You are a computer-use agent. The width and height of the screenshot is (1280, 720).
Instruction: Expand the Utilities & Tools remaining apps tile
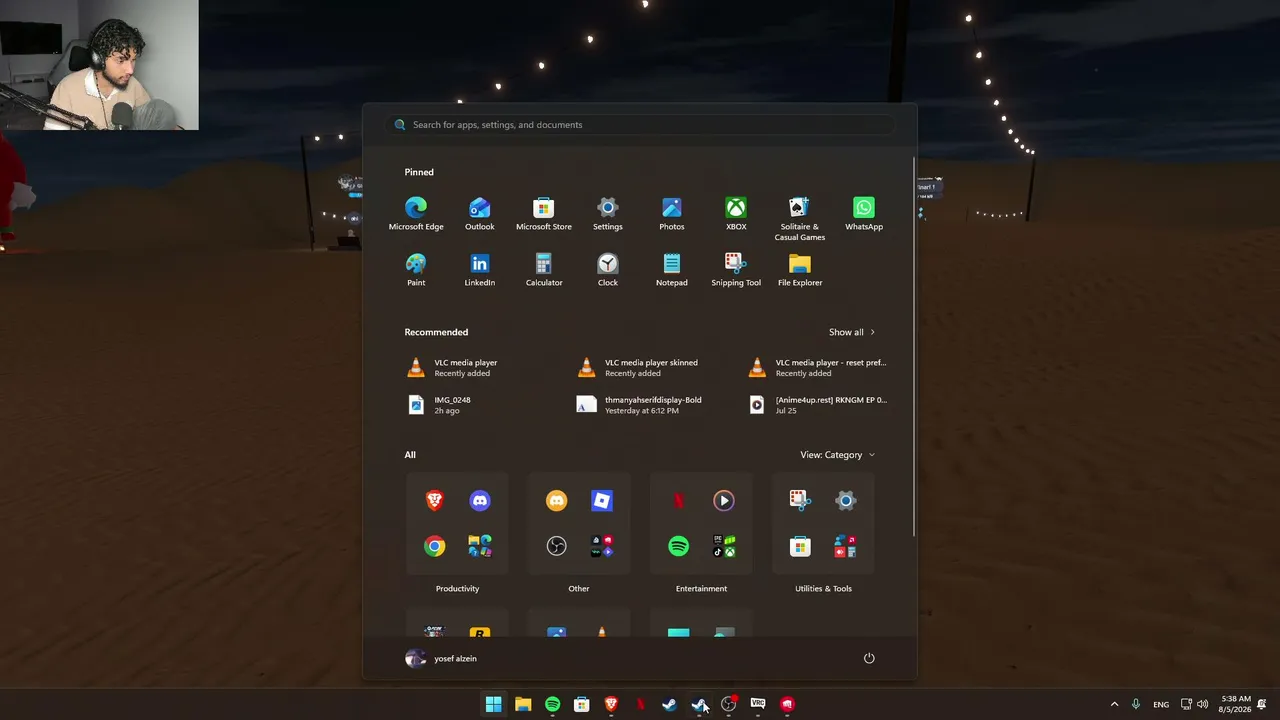coord(846,546)
